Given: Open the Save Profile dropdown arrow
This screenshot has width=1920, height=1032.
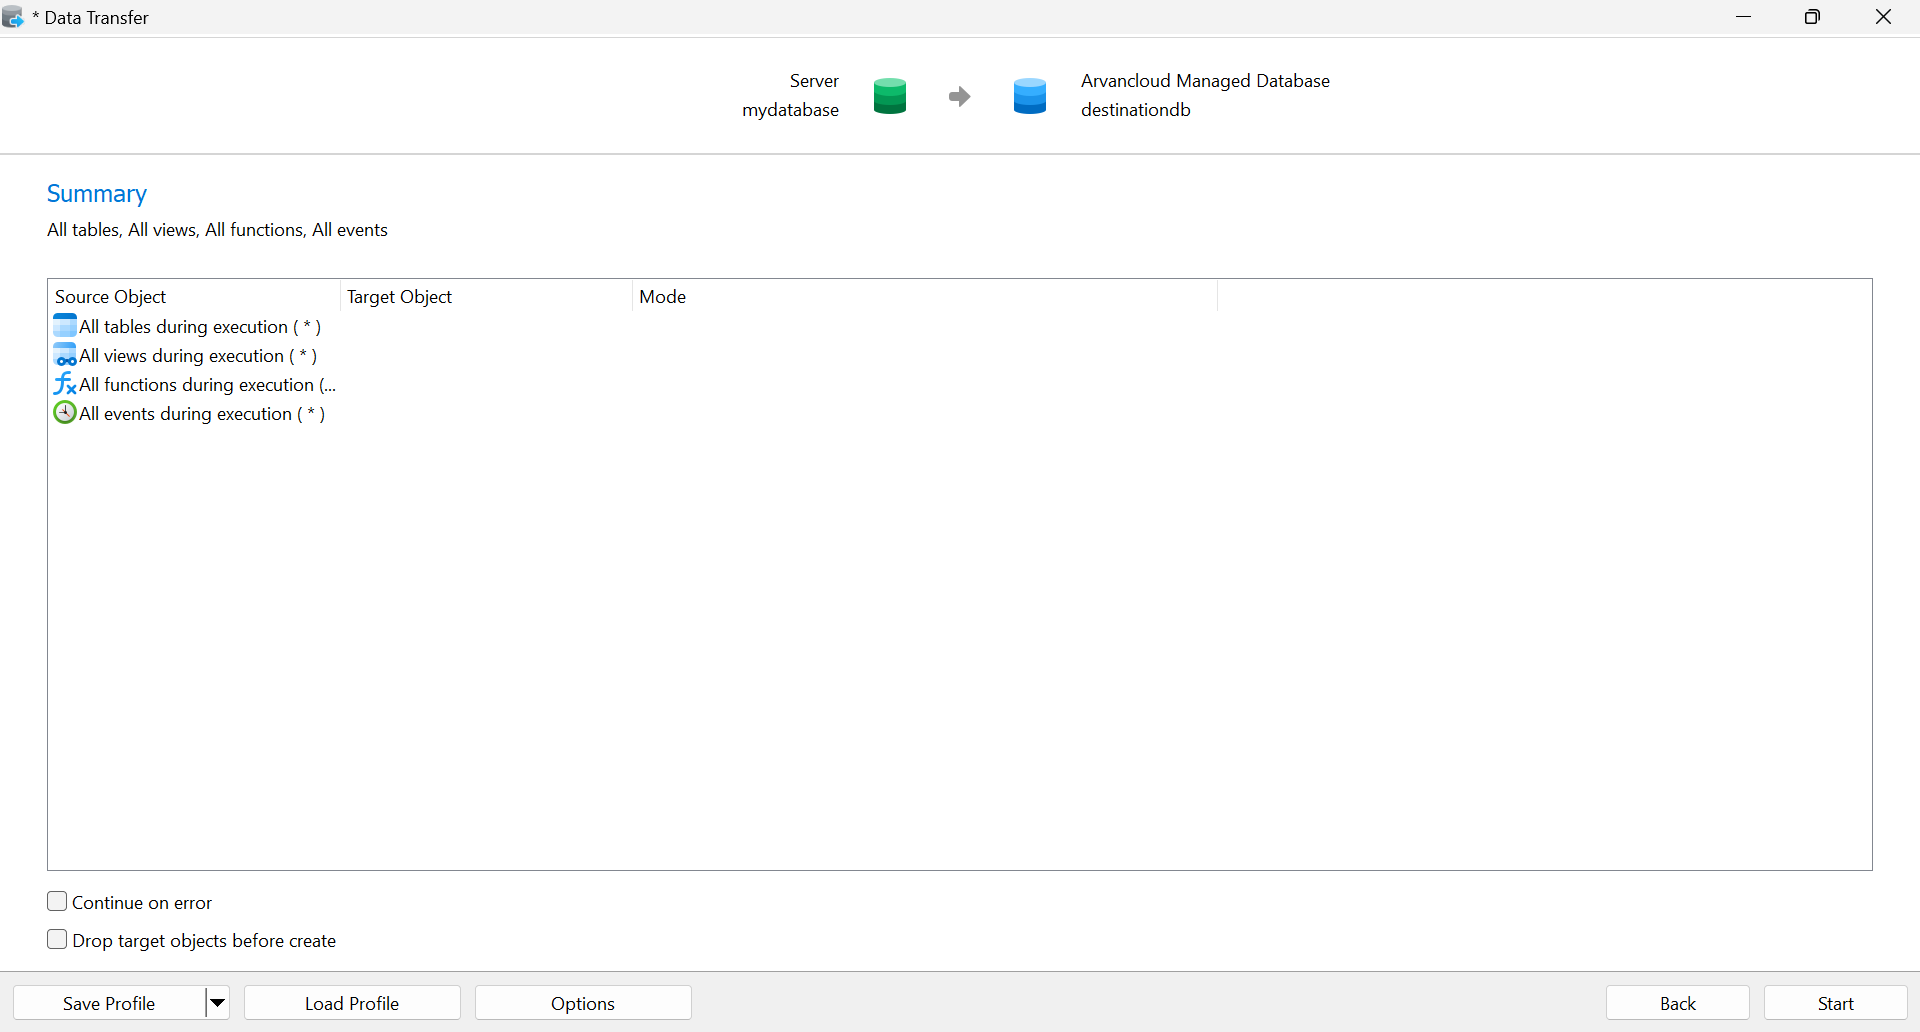Looking at the screenshot, I should 217,1003.
